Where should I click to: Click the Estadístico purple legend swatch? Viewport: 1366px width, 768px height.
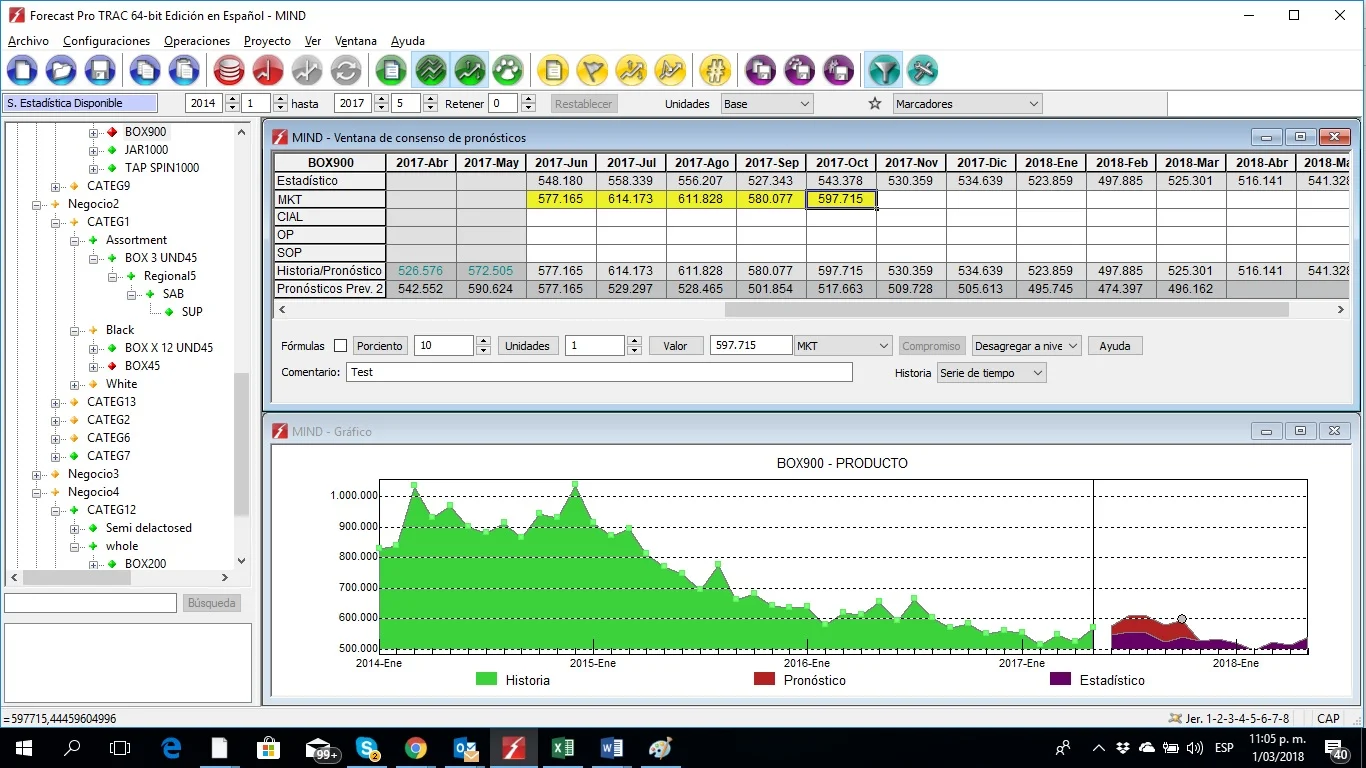1060,680
